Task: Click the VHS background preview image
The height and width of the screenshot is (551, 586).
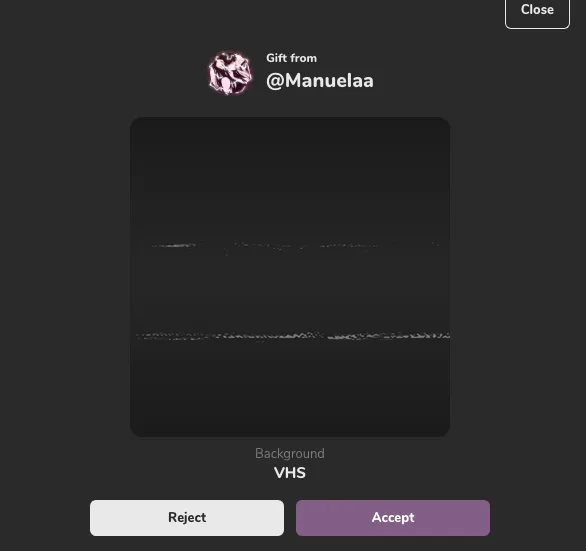Action: click(290, 277)
